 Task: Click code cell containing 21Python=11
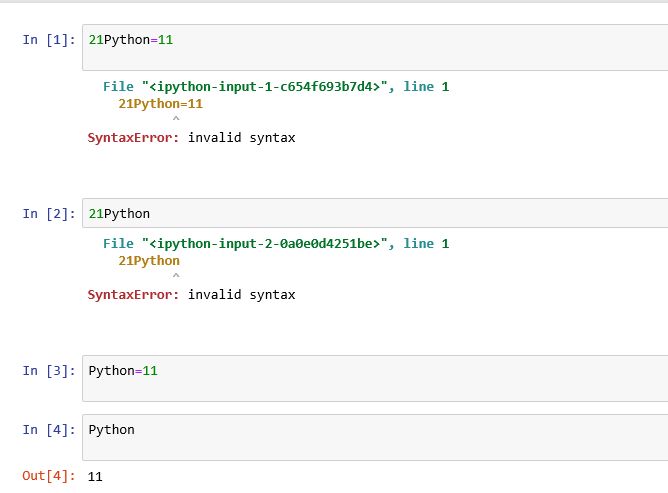click(x=375, y=47)
